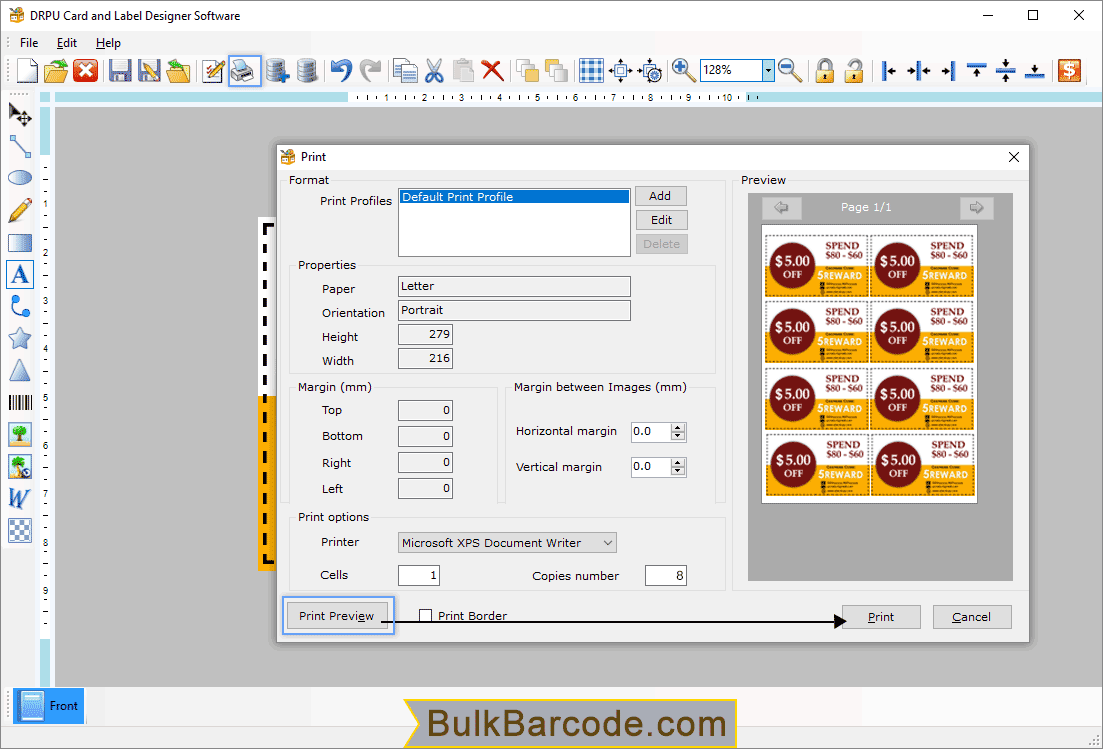
Task: Enable the Print Border checkbox
Action: point(425,616)
